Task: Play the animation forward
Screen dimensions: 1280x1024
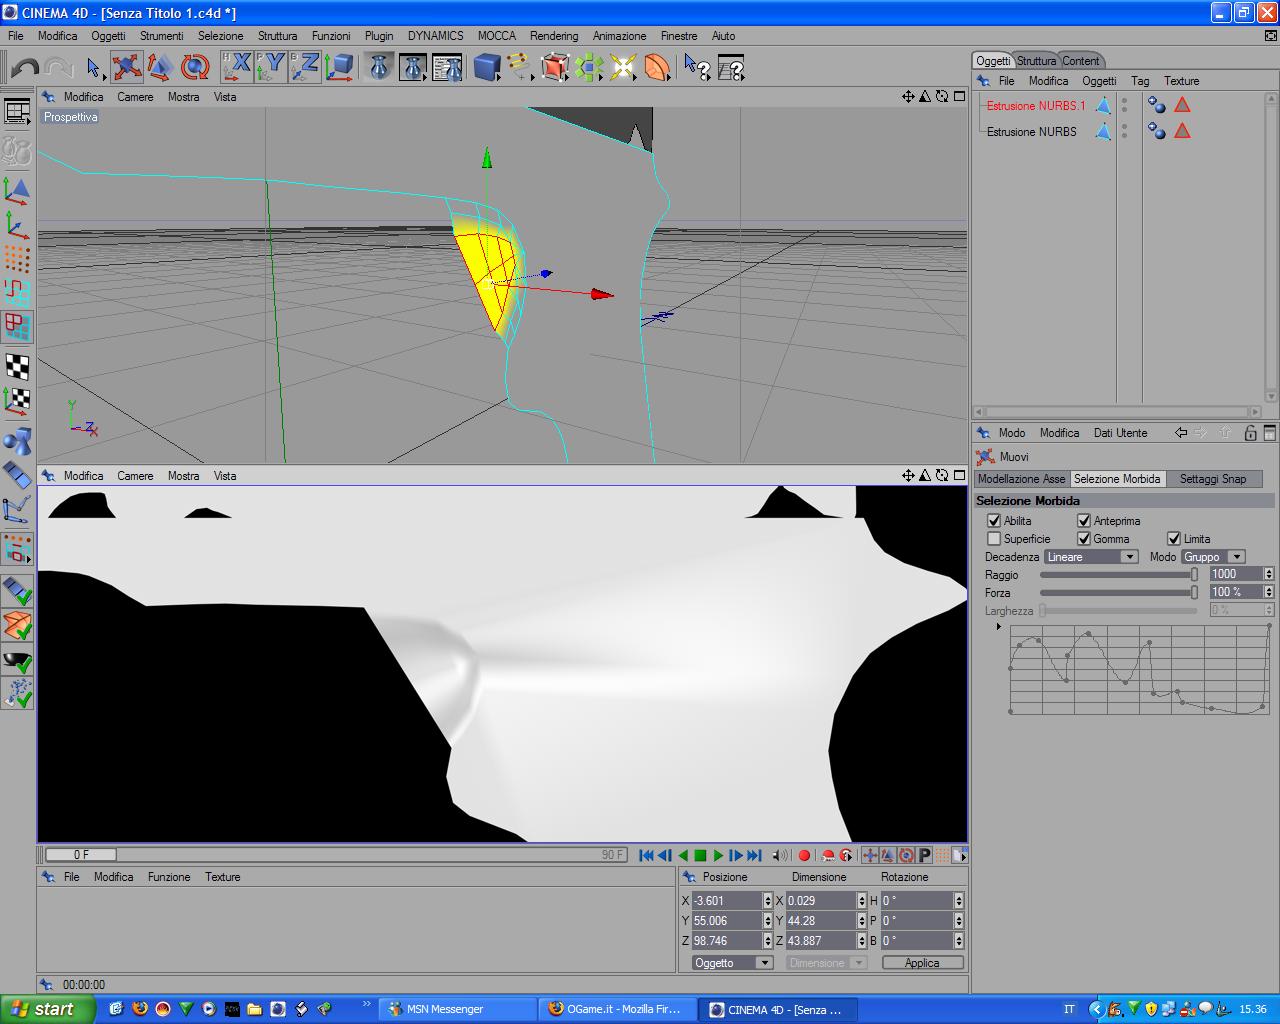Action: click(x=718, y=855)
